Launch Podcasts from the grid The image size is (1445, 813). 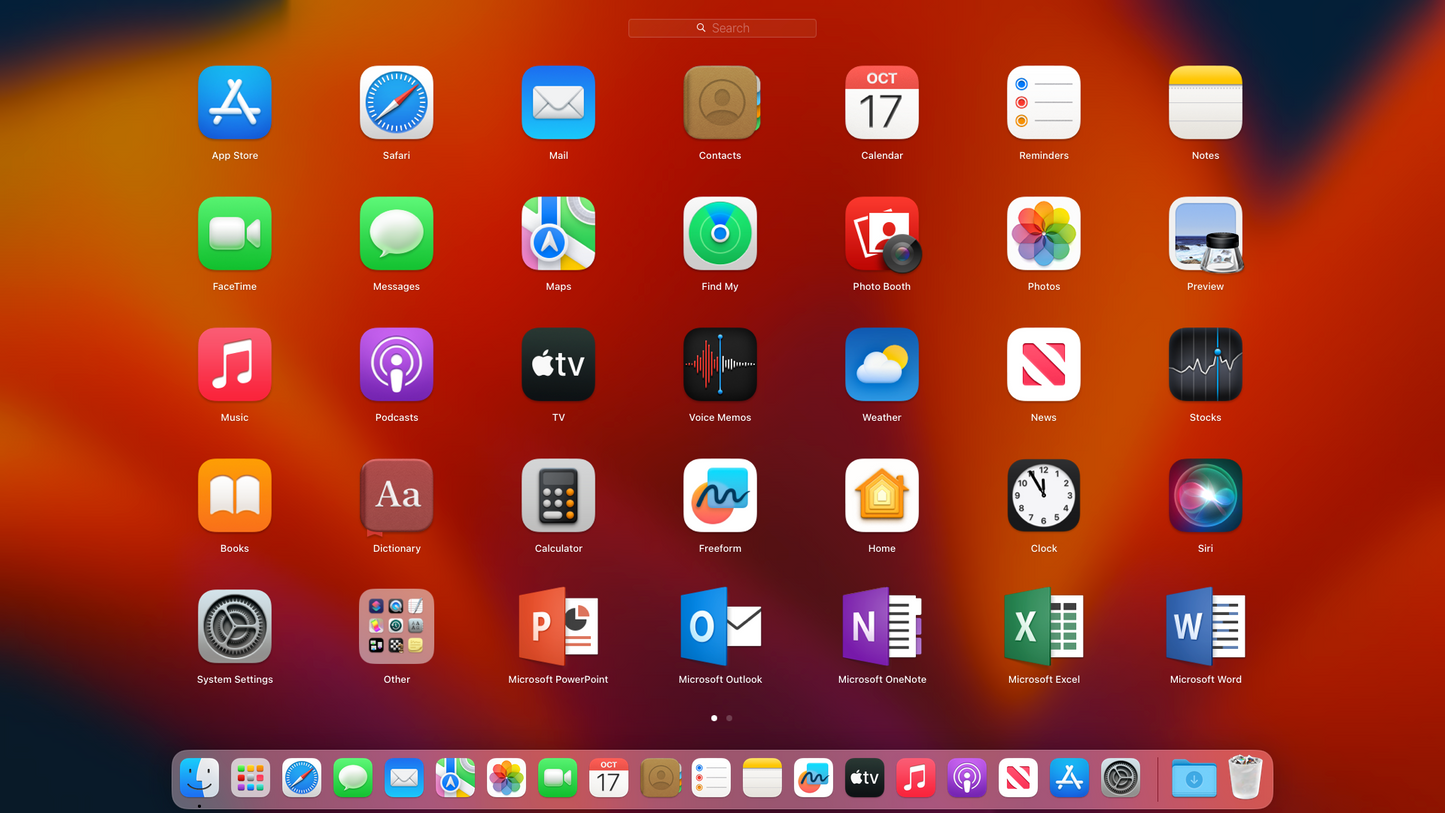click(x=396, y=364)
